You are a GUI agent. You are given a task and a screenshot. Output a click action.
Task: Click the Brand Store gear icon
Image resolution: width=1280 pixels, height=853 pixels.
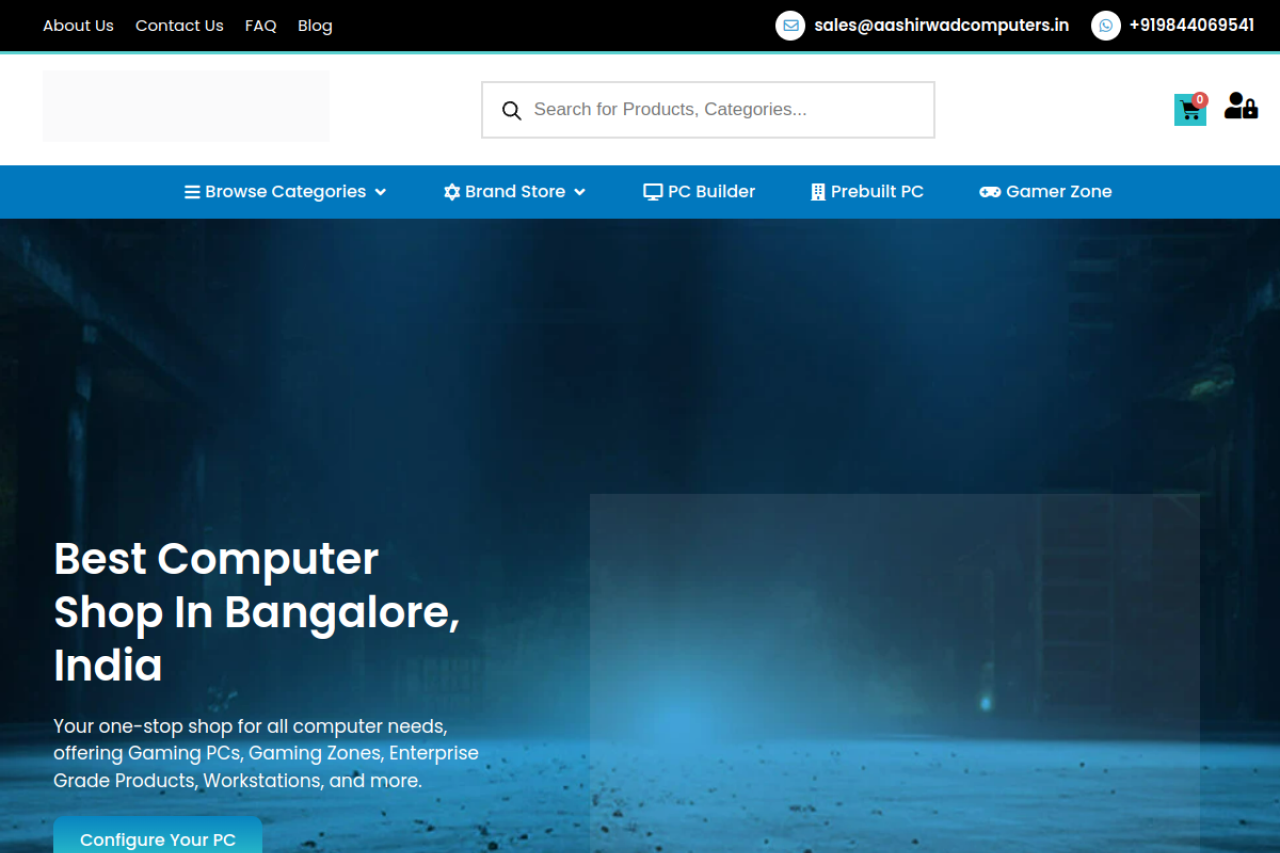coord(452,192)
